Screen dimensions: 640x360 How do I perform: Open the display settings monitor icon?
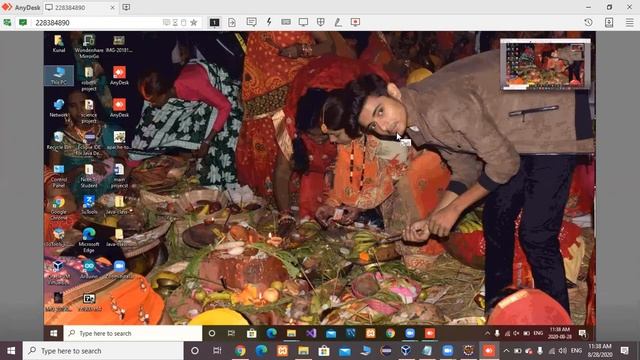tap(303, 22)
